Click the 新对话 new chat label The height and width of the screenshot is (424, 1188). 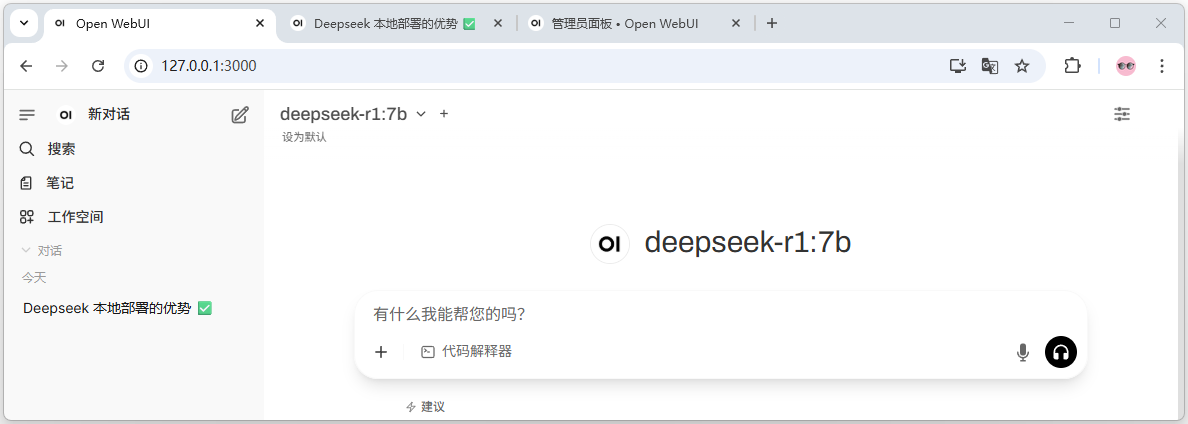point(109,114)
